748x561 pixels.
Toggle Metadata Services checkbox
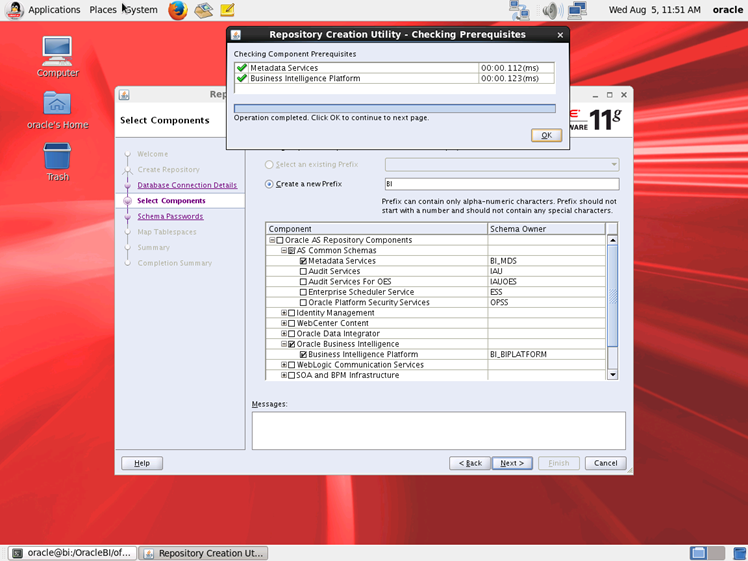click(303, 261)
